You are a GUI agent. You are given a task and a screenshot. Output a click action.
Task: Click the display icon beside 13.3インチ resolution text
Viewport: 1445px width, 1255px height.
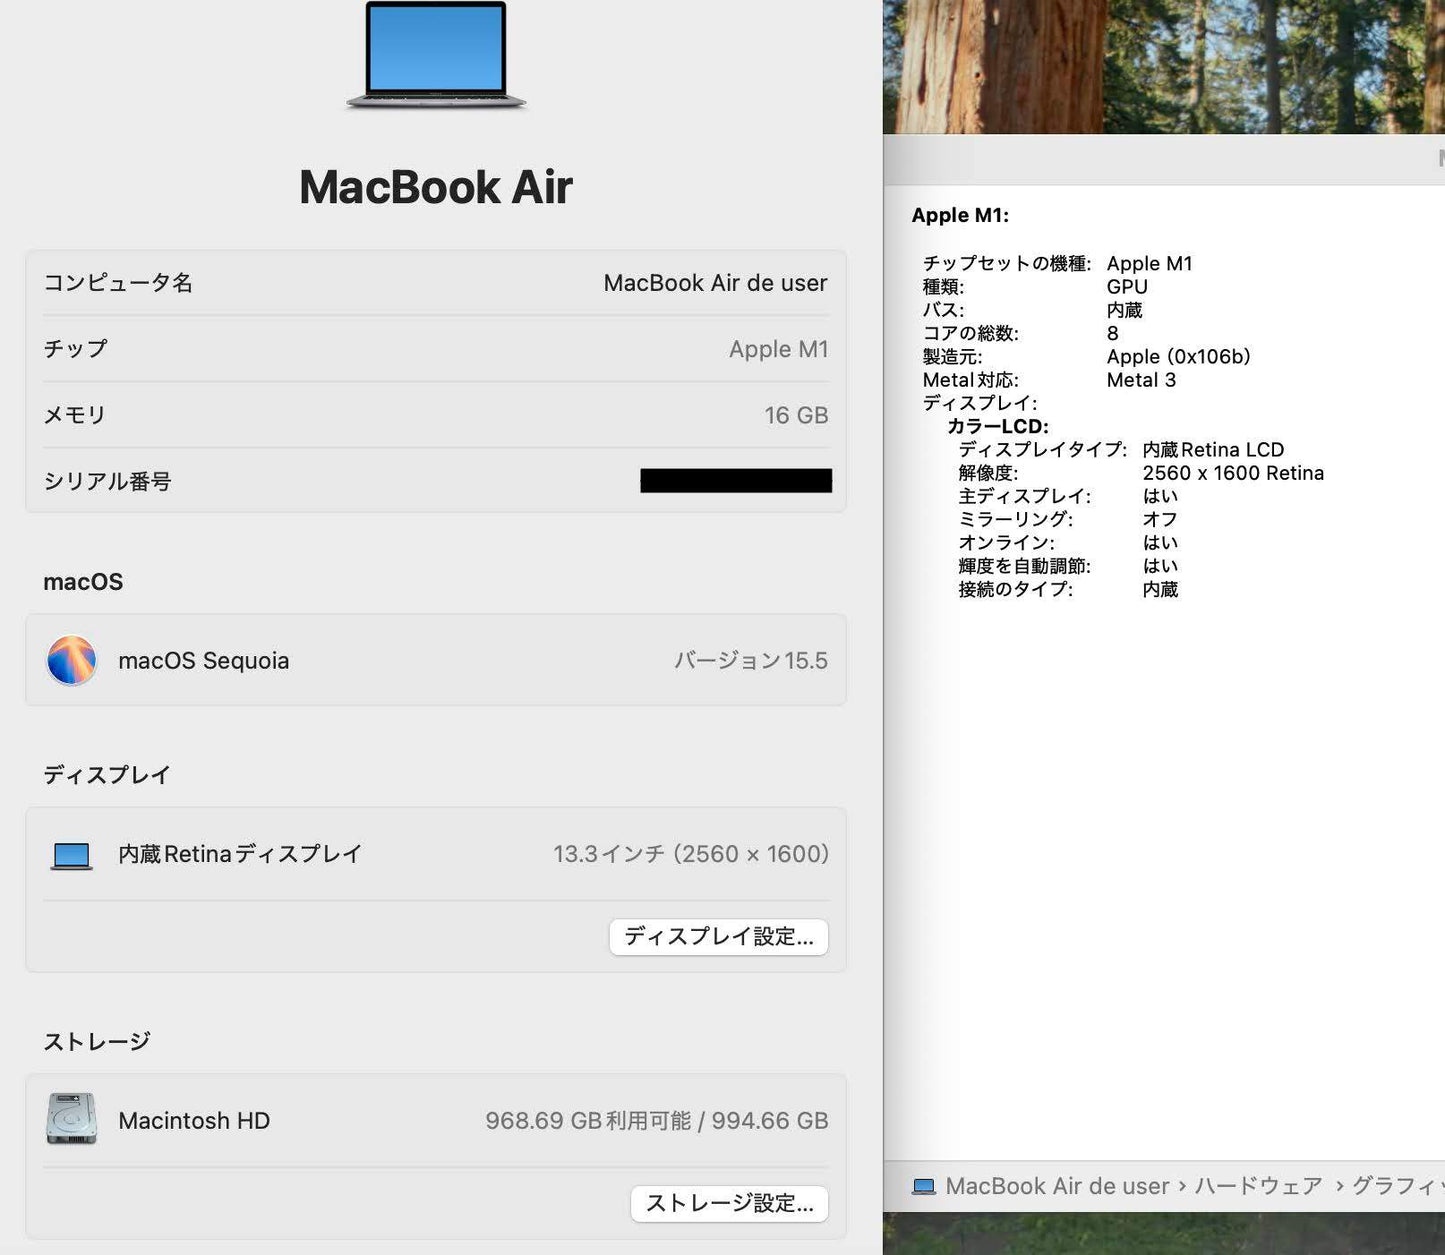(x=71, y=854)
